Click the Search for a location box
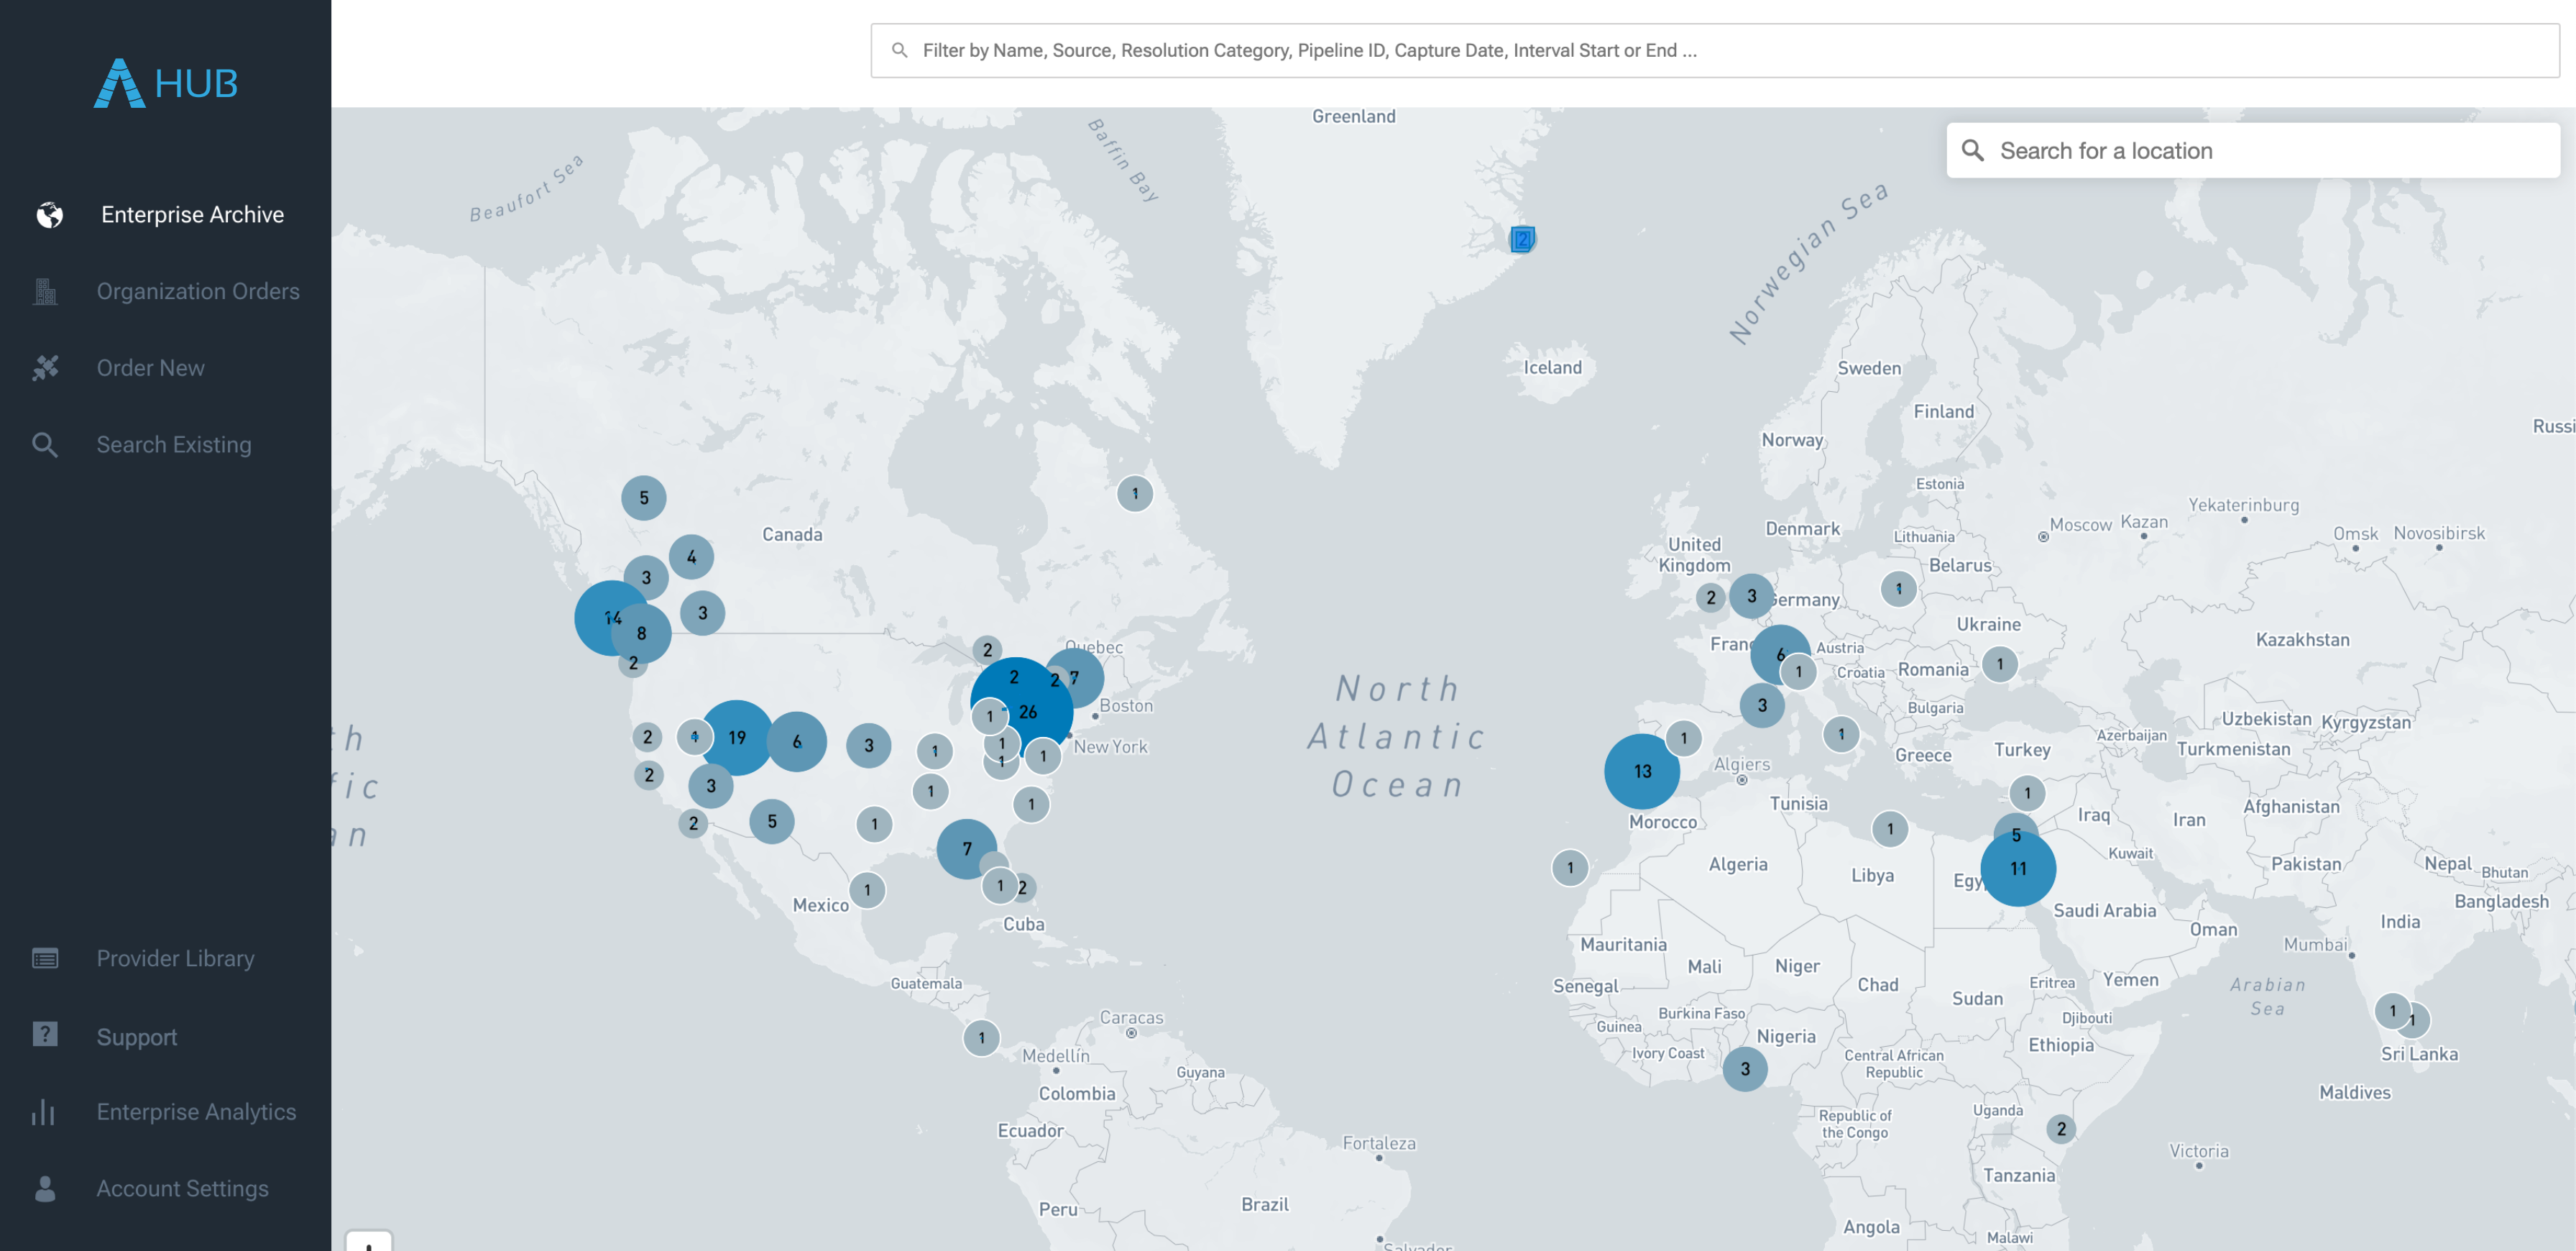Screen dimensions: 2576x1251 click(2253, 151)
